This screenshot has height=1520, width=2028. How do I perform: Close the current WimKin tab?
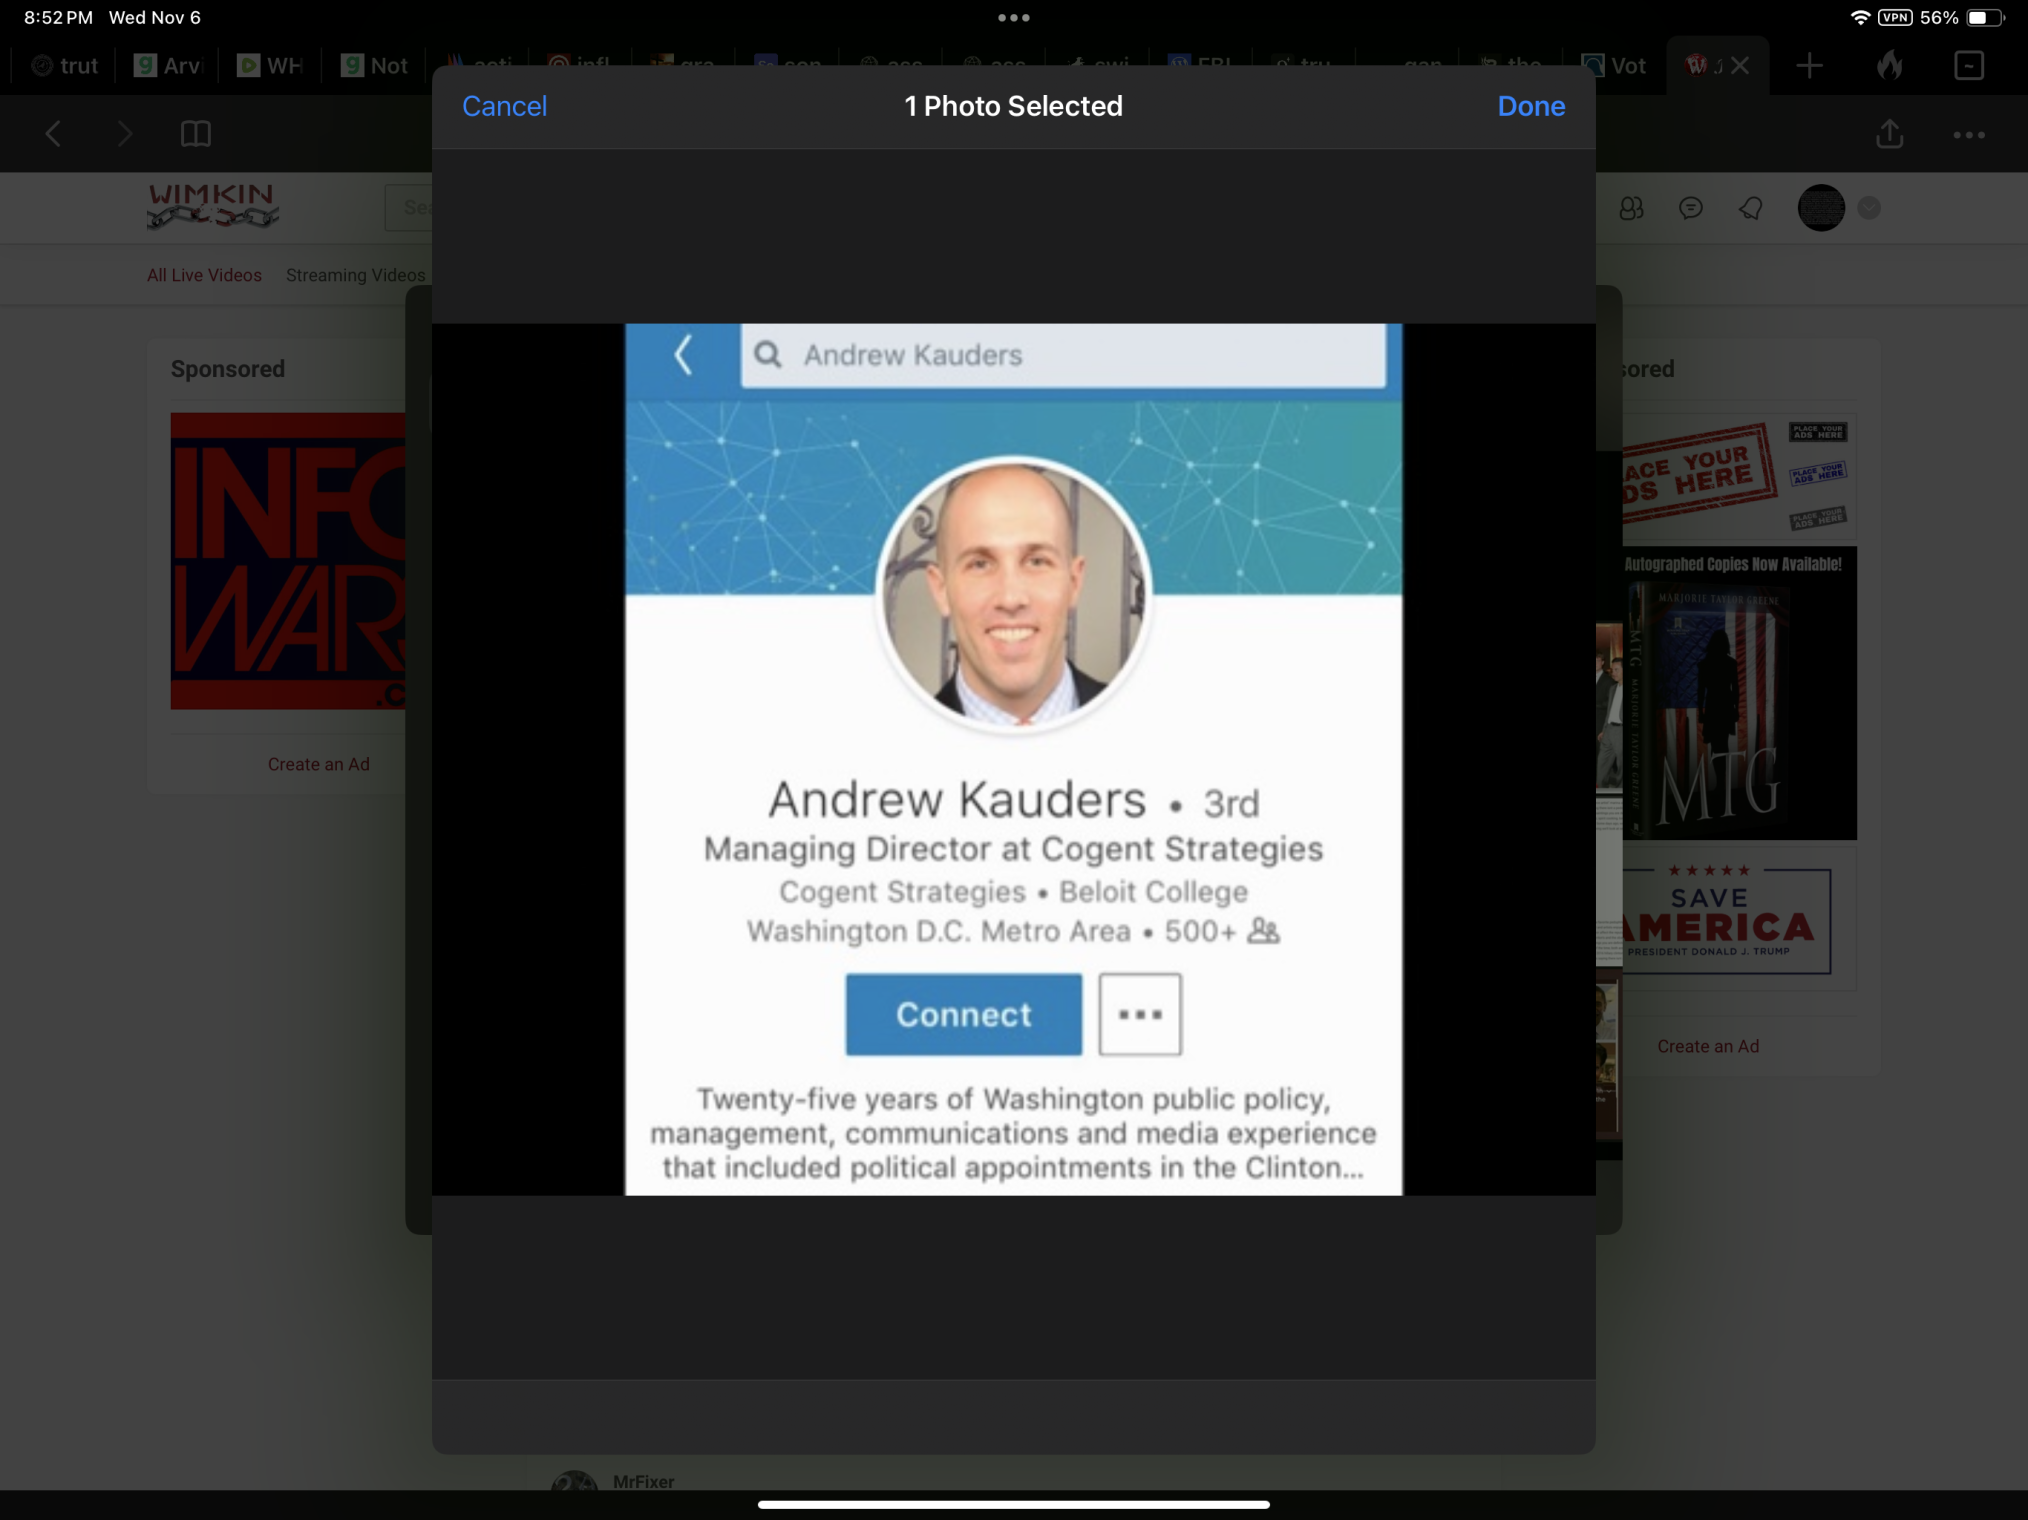point(1740,66)
